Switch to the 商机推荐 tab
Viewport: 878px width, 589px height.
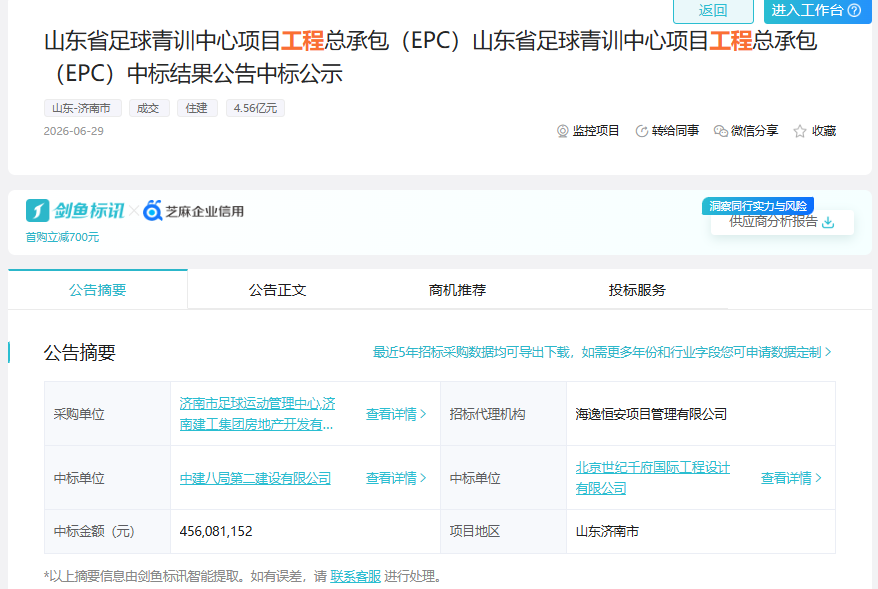click(457, 289)
